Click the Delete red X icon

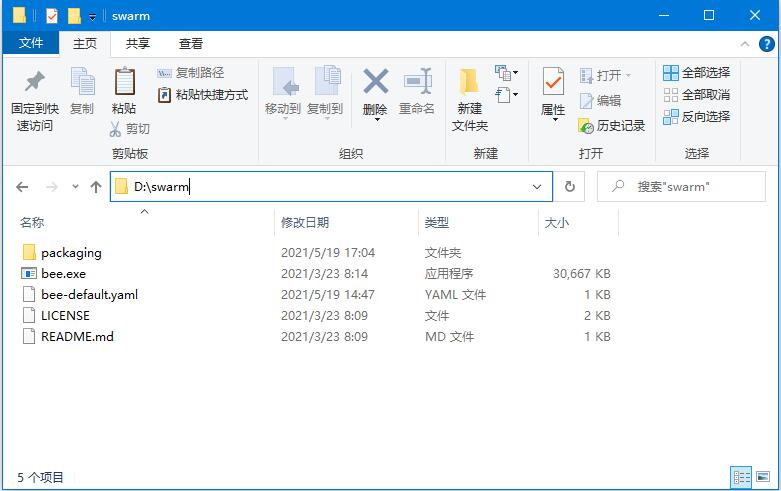click(x=375, y=82)
